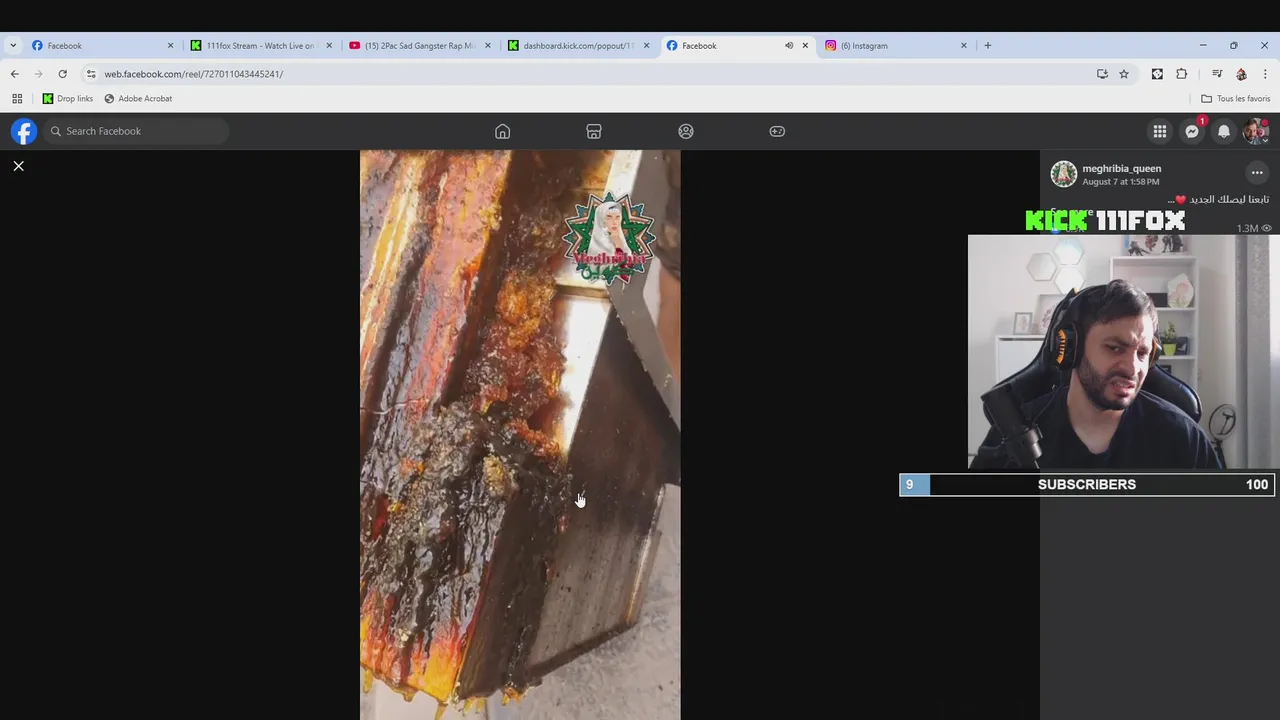Screen dimensions: 1280x720
Task: Open Drop links bookmark
Action: coord(68,98)
